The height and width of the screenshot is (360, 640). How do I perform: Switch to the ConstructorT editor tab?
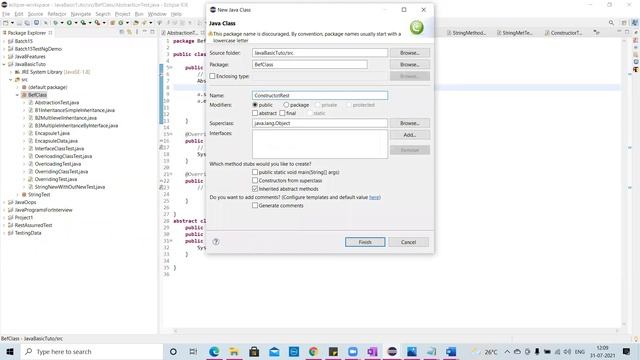coord(563,33)
